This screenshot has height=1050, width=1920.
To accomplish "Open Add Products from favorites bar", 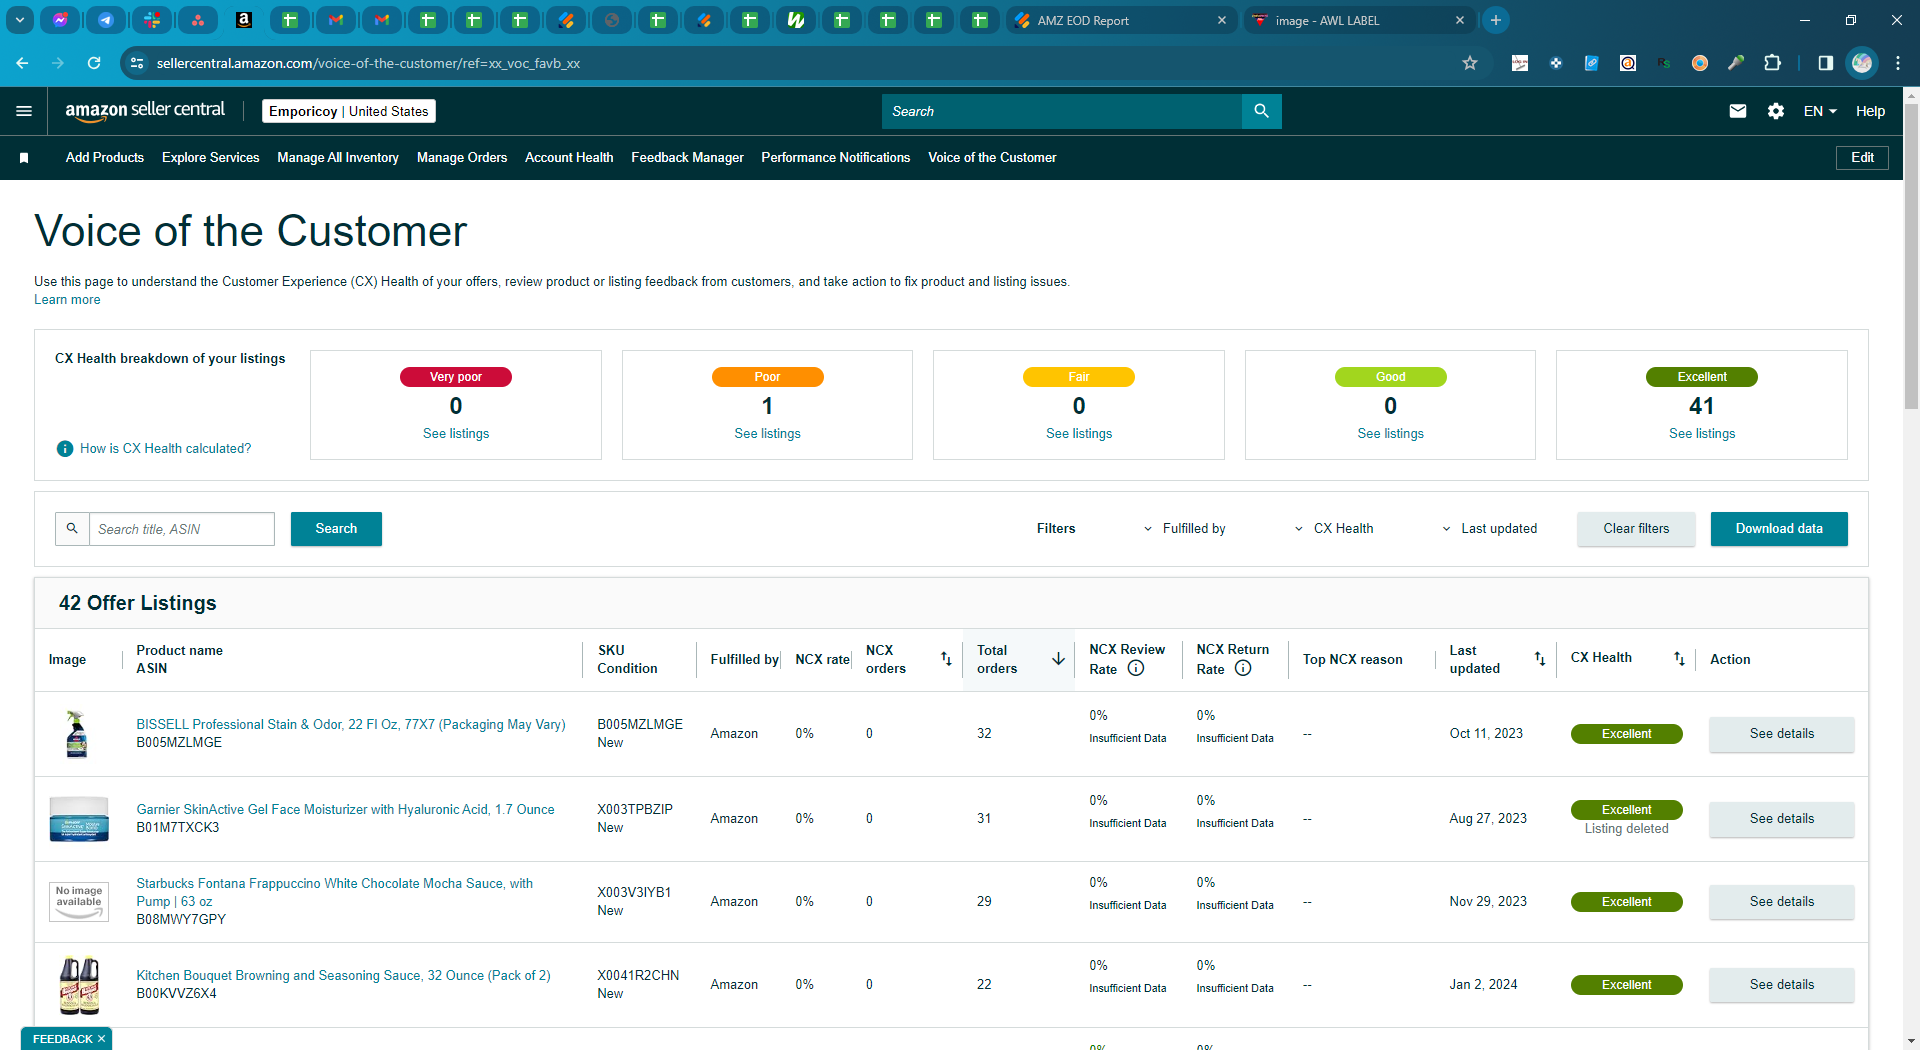I will [105, 158].
